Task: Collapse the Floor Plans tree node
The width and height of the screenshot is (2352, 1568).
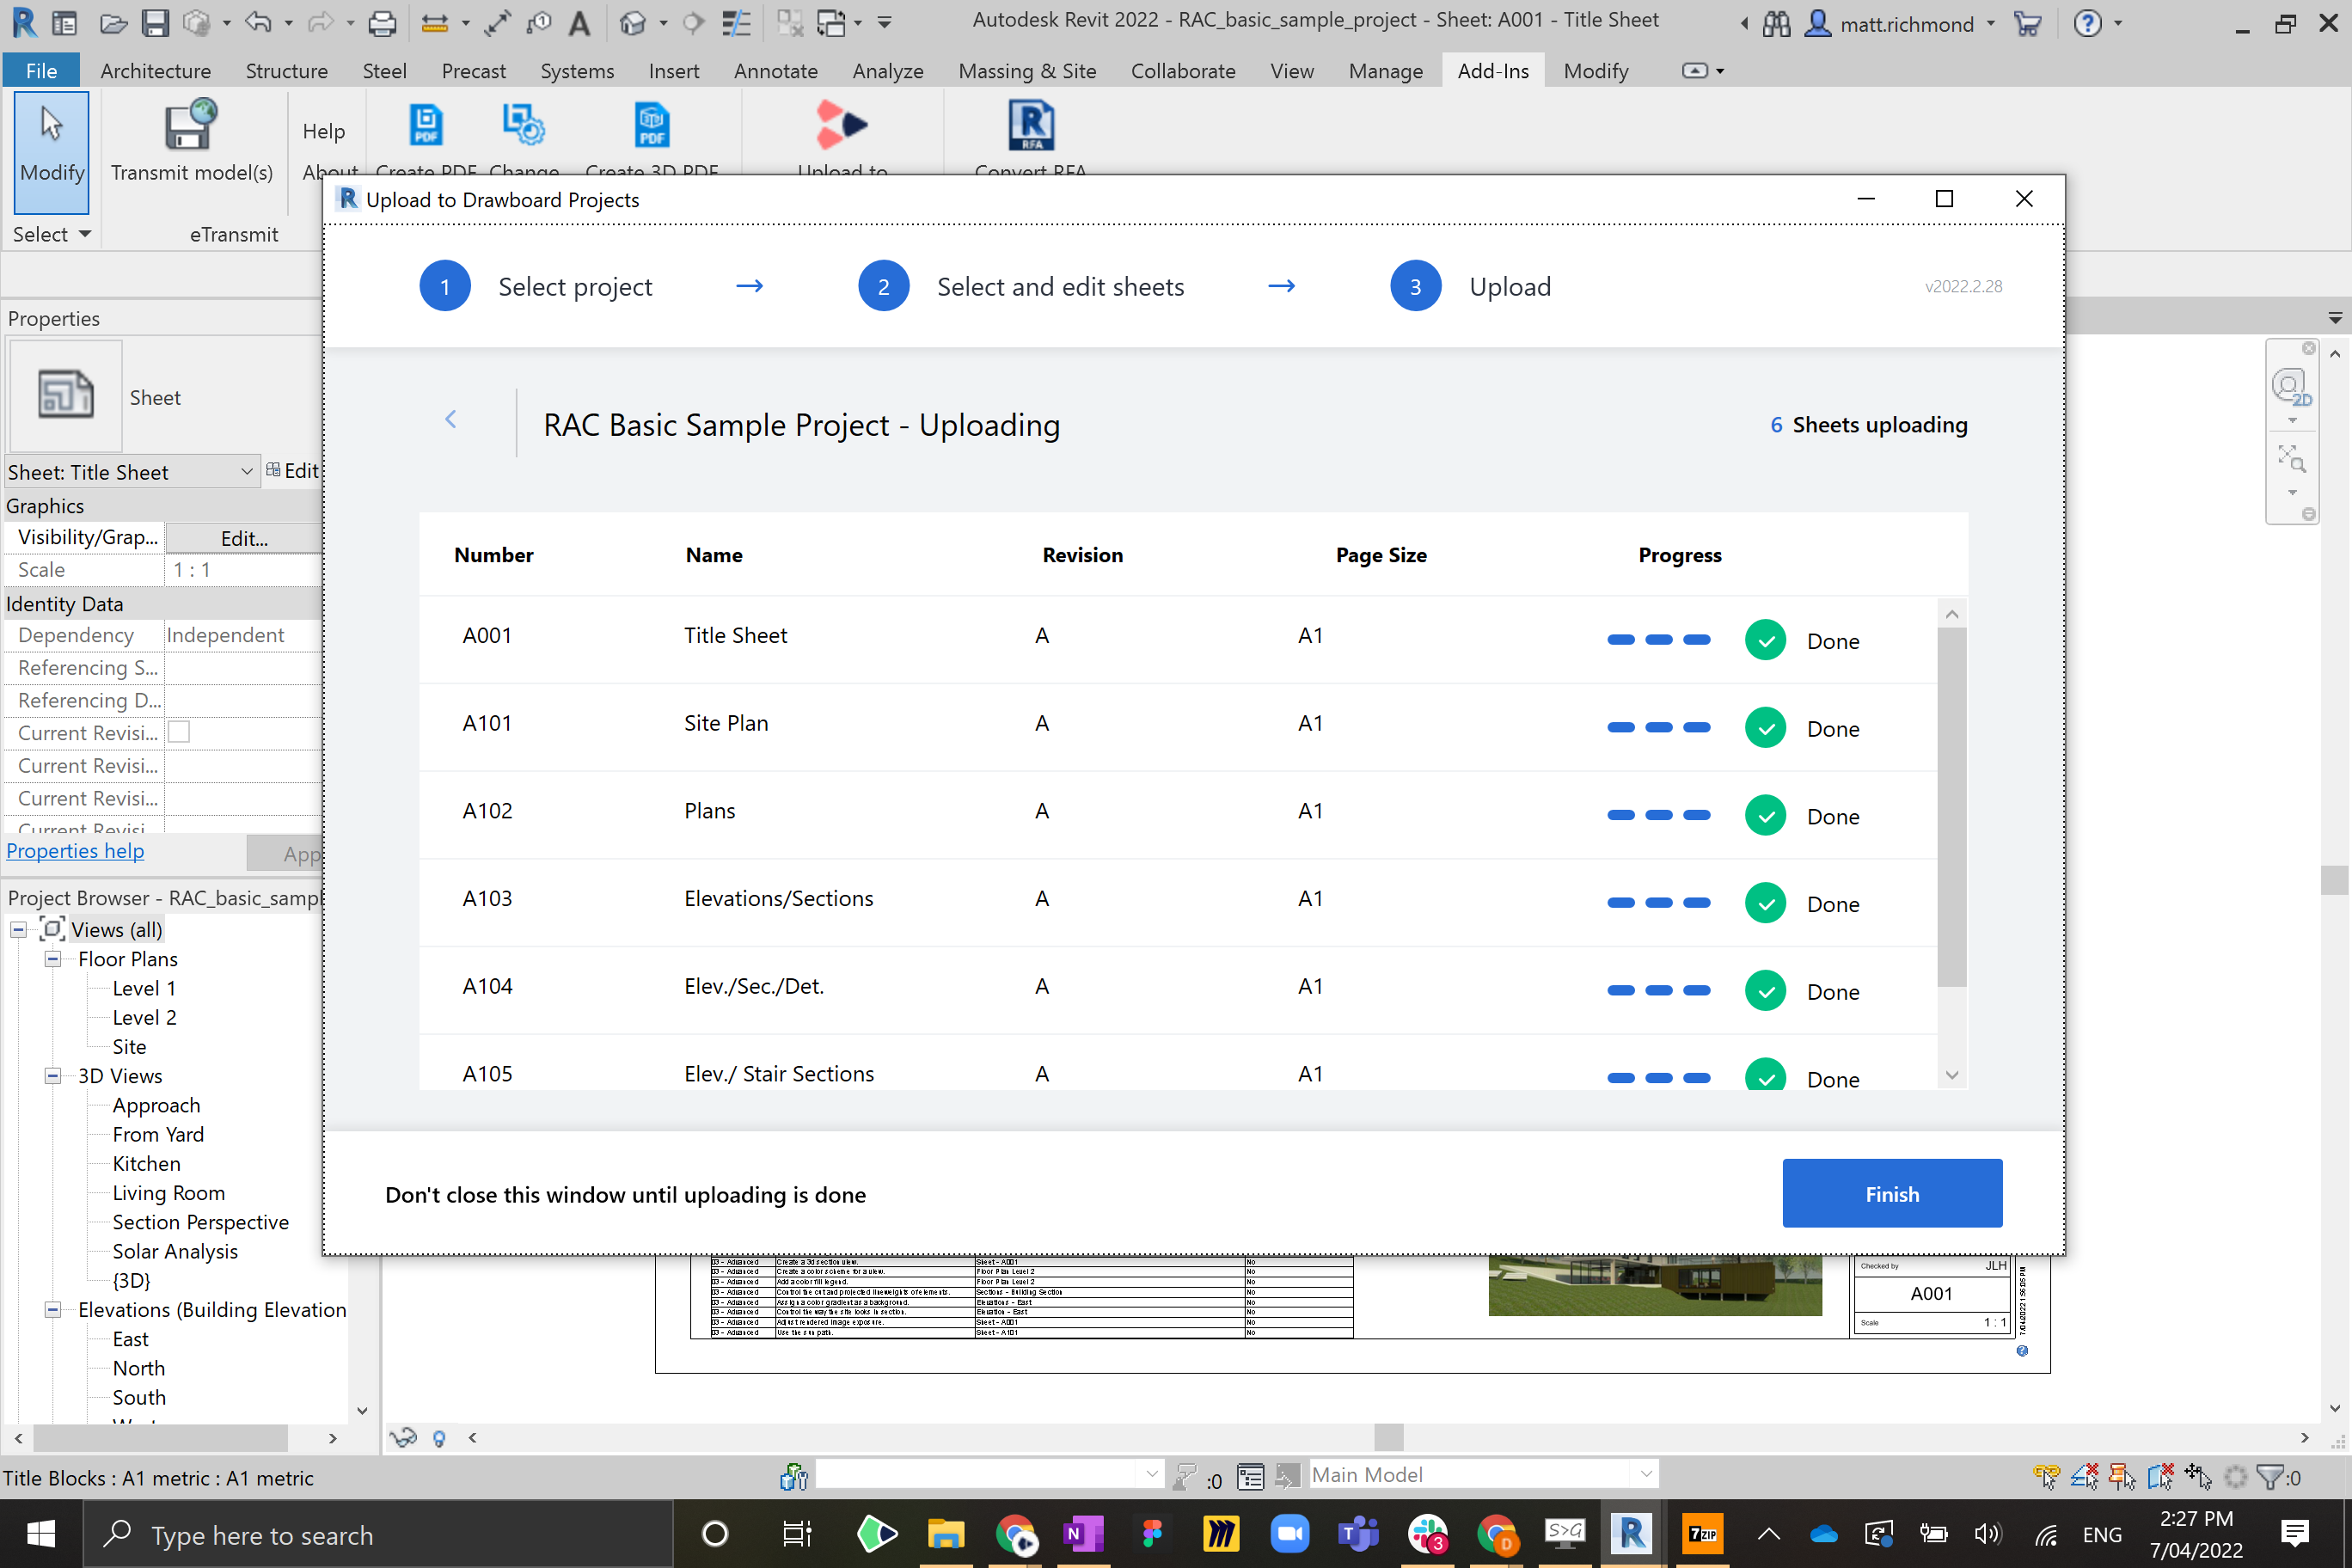Action: [52, 959]
